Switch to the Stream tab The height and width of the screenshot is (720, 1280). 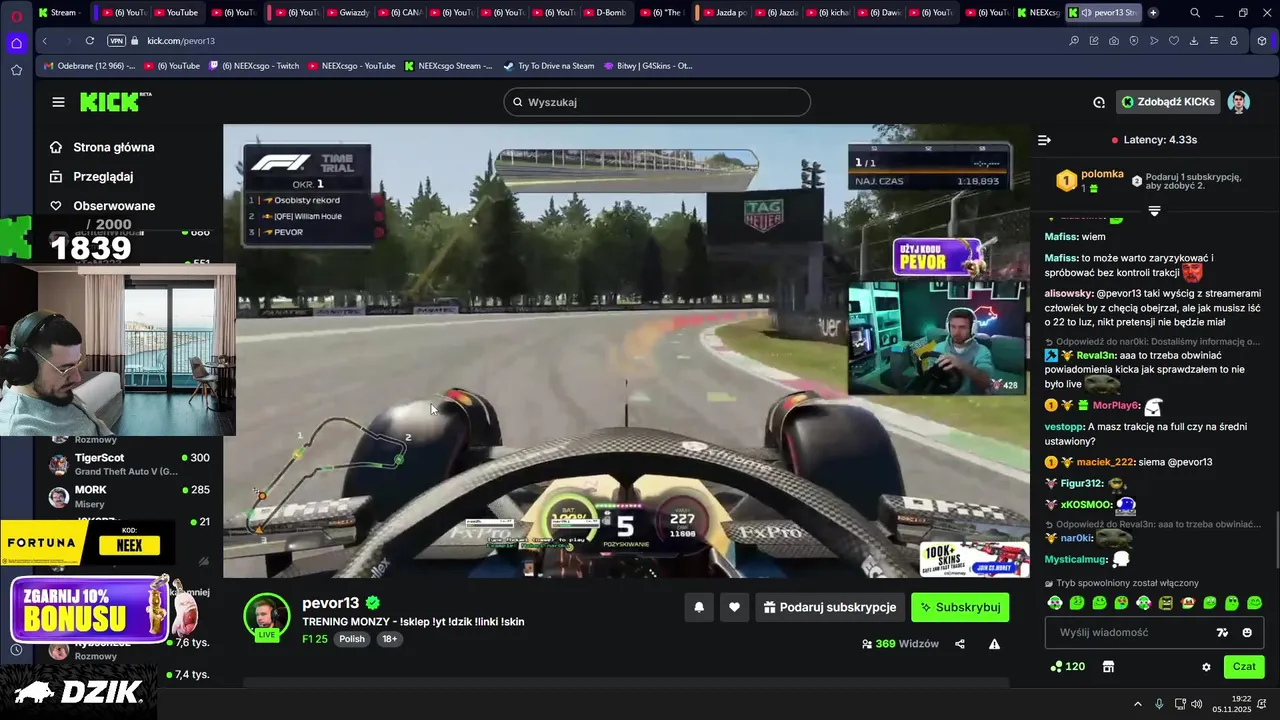pyautogui.click(x=60, y=13)
